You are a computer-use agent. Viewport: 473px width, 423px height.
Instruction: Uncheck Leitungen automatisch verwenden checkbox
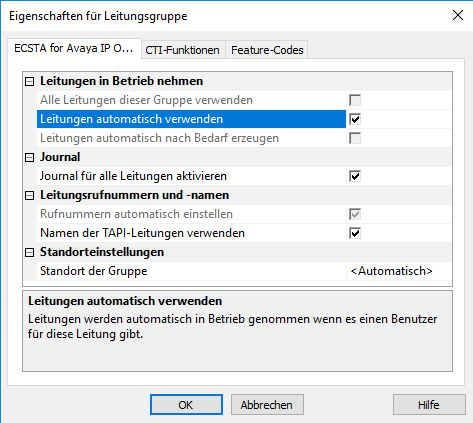[x=355, y=119]
